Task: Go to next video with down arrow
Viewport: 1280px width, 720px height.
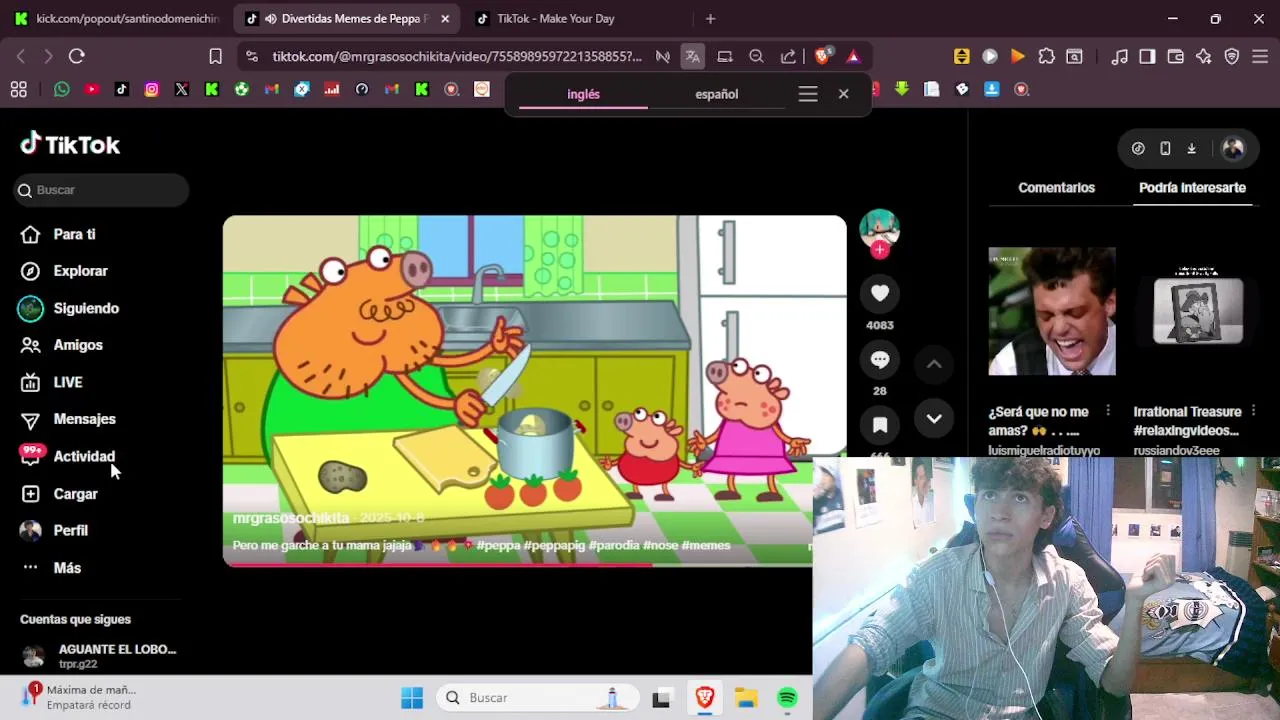Action: pos(934,419)
